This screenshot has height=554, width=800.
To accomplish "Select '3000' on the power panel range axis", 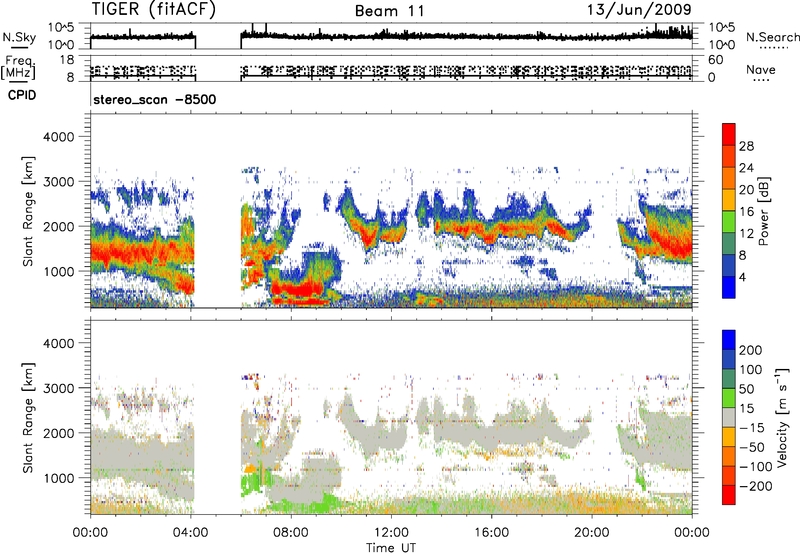I will (58, 182).
